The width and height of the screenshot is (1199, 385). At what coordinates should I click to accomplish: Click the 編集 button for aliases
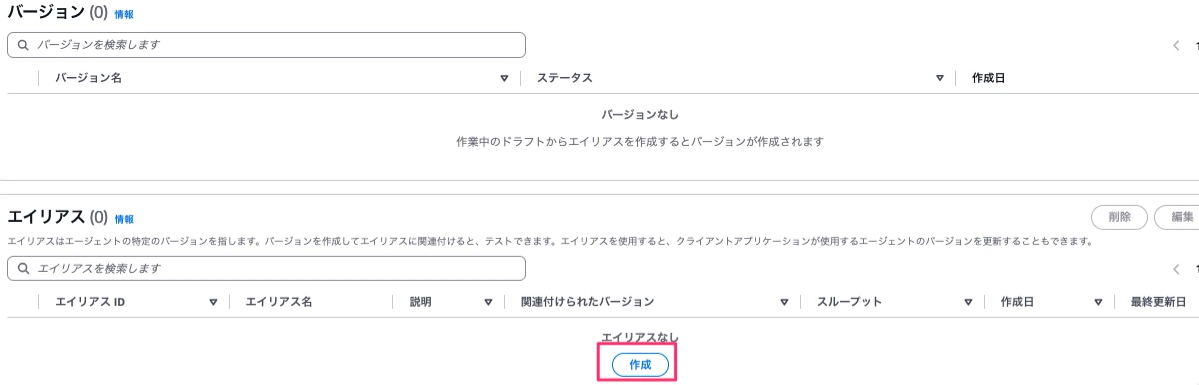coord(1178,217)
